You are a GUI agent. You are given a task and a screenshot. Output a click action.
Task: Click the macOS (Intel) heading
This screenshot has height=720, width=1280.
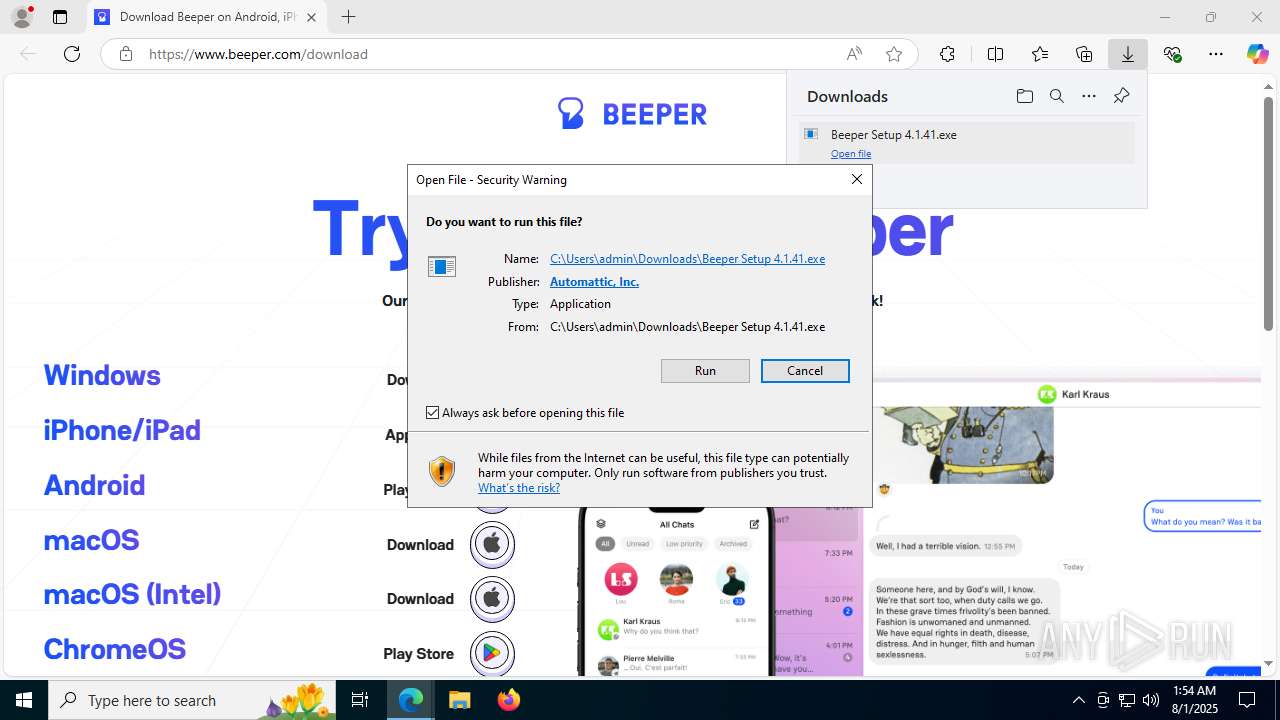132,594
